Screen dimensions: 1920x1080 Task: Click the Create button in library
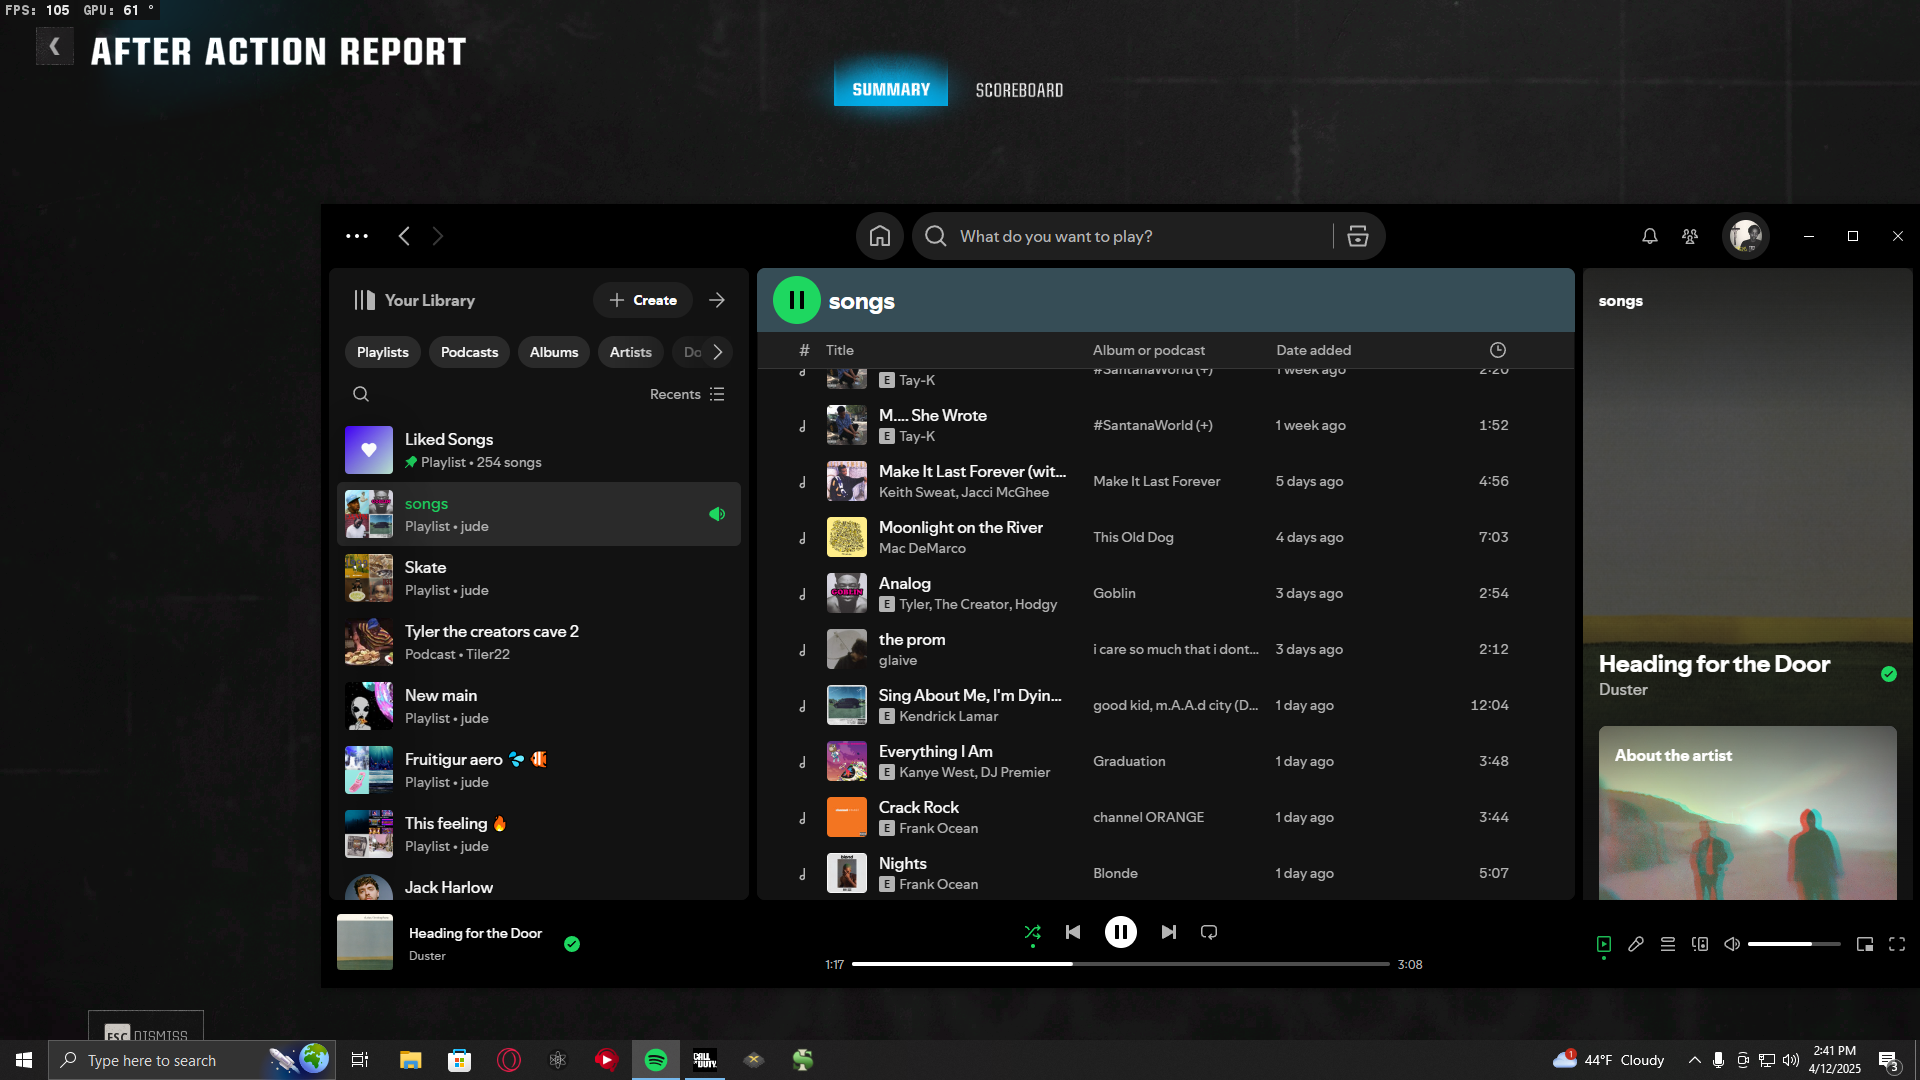(x=643, y=300)
